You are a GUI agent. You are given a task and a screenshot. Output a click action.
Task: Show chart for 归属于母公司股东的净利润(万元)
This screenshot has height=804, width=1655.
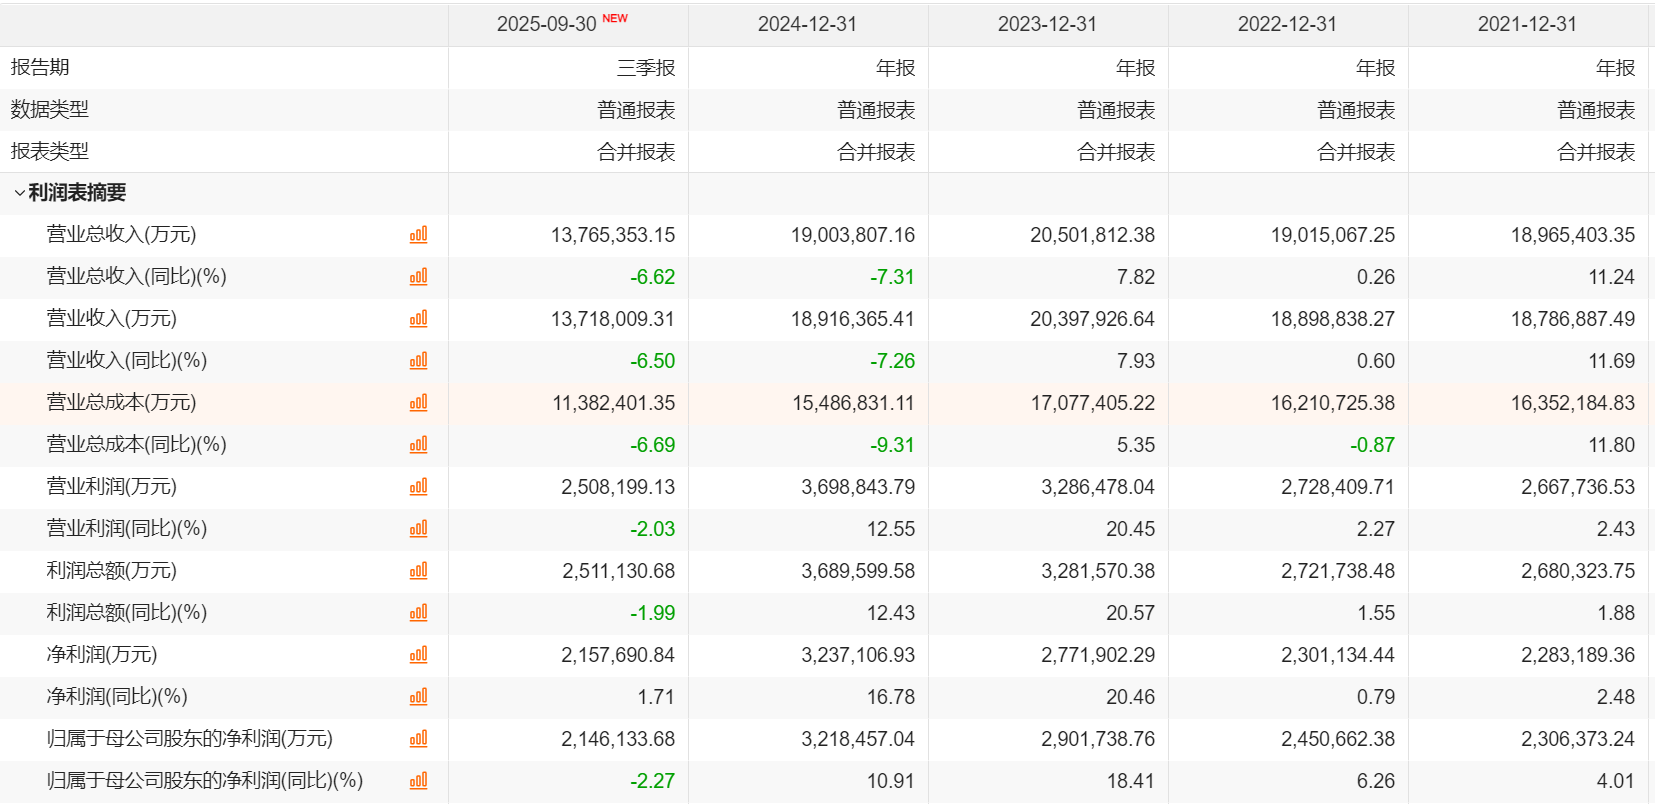coord(418,739)
